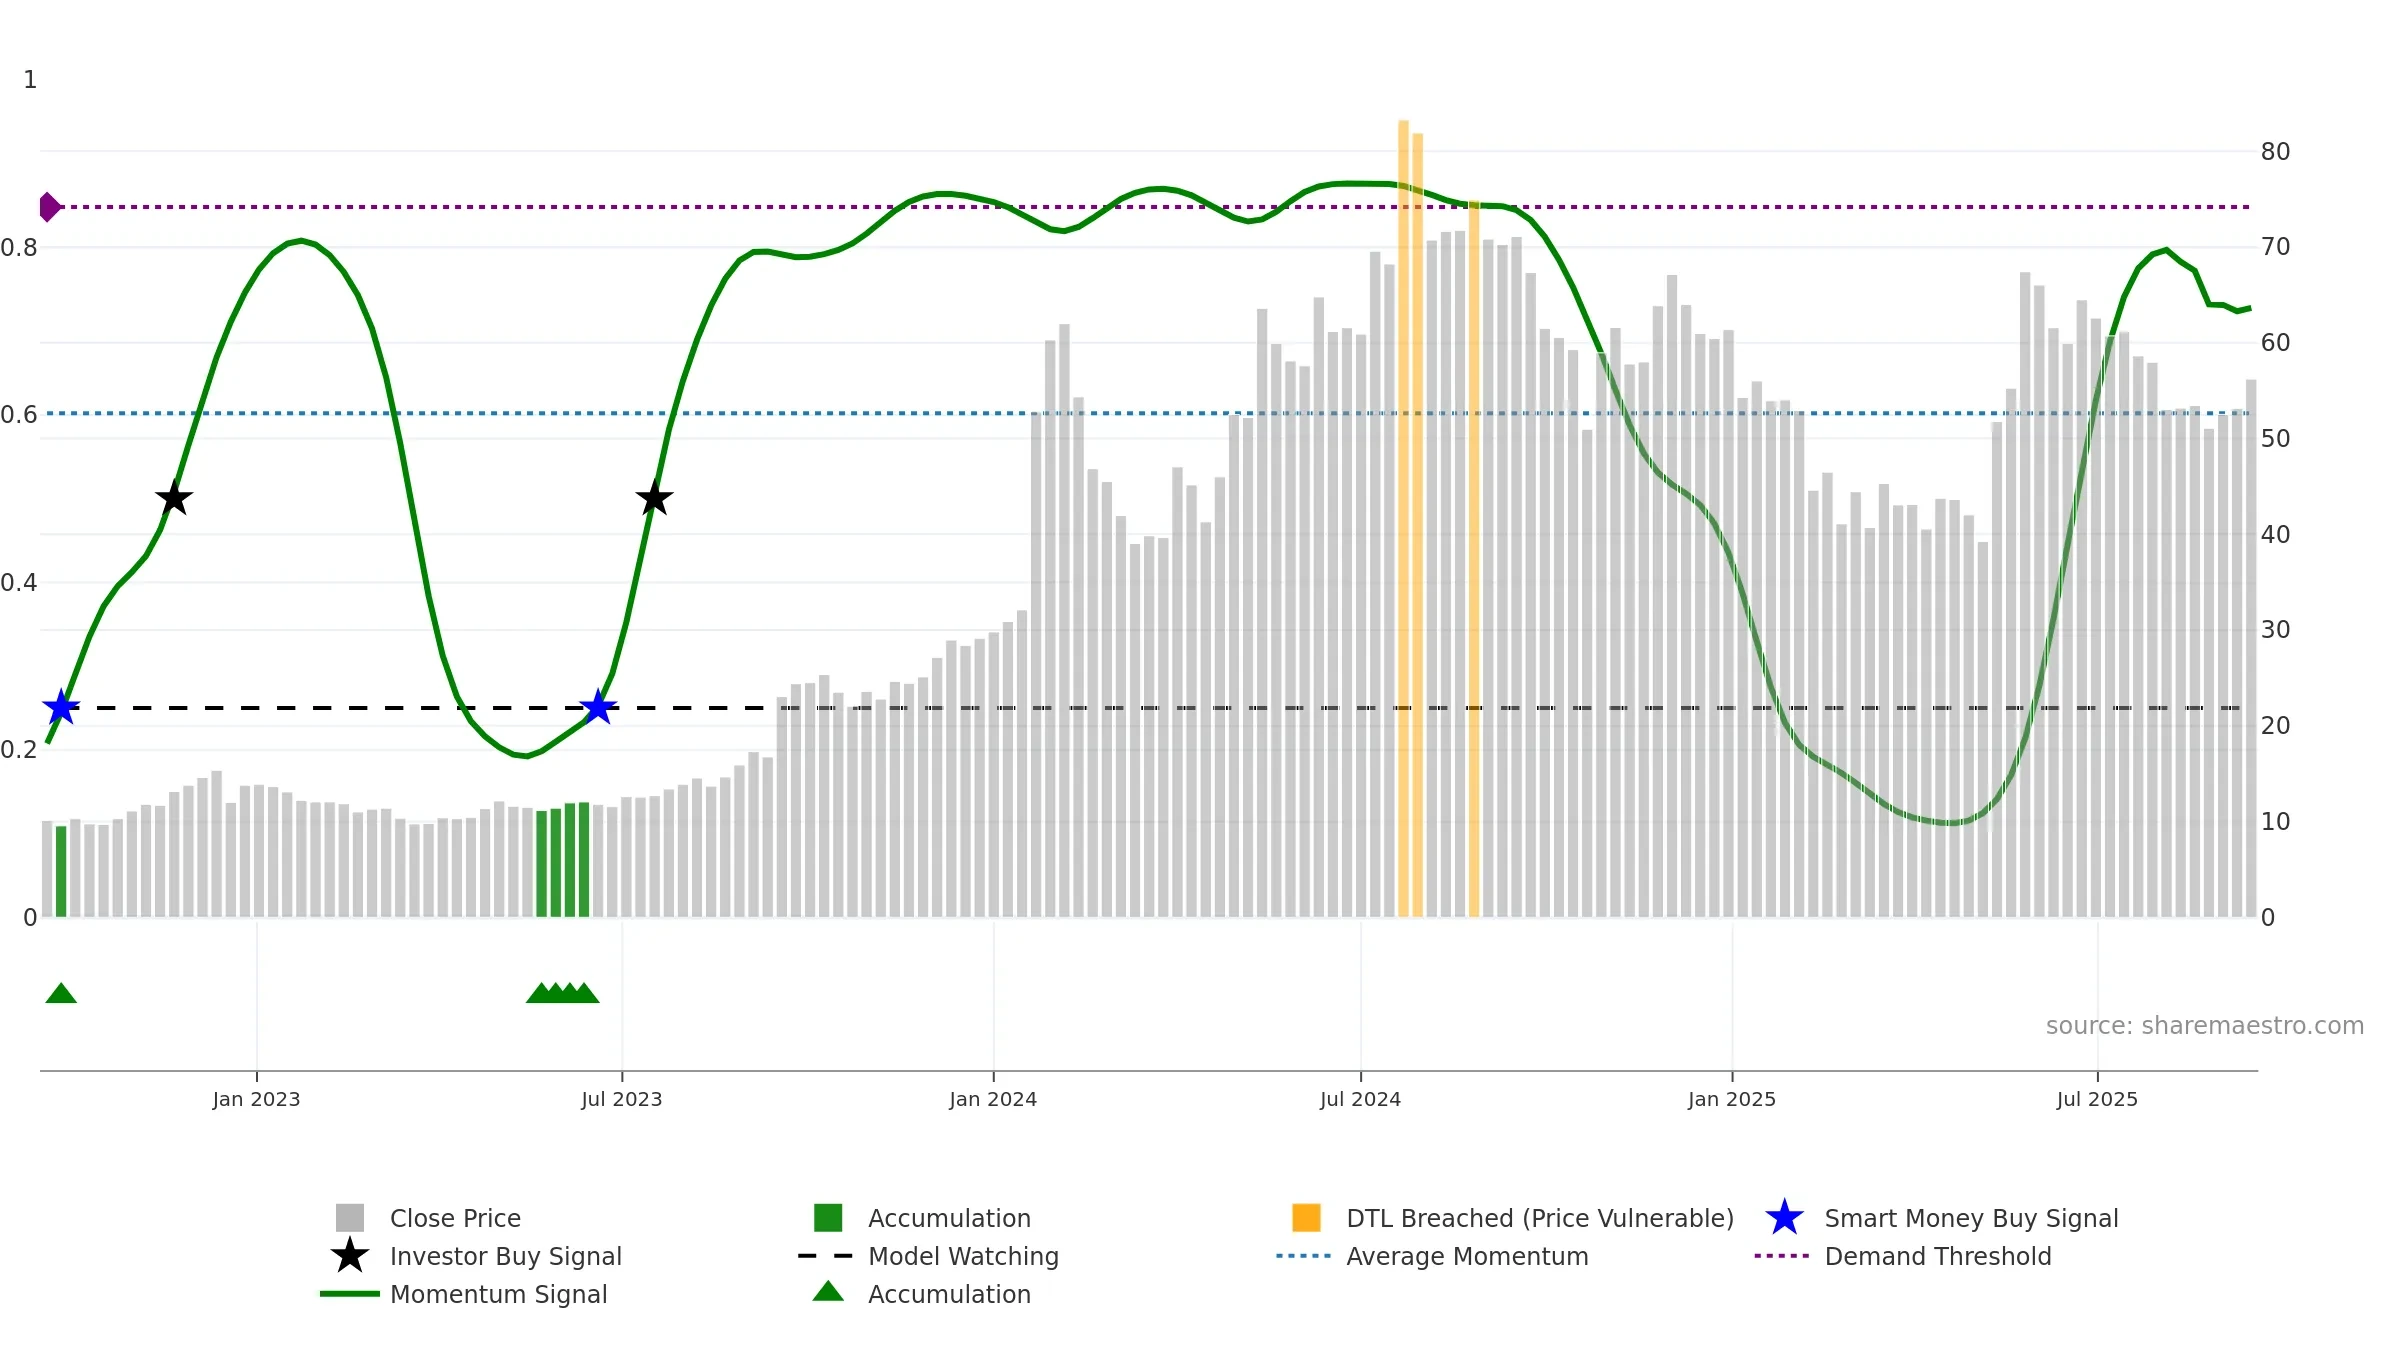Toggle Average Momentum legend entry
The image size is (2400, 1350).
coord(1432,1256)
